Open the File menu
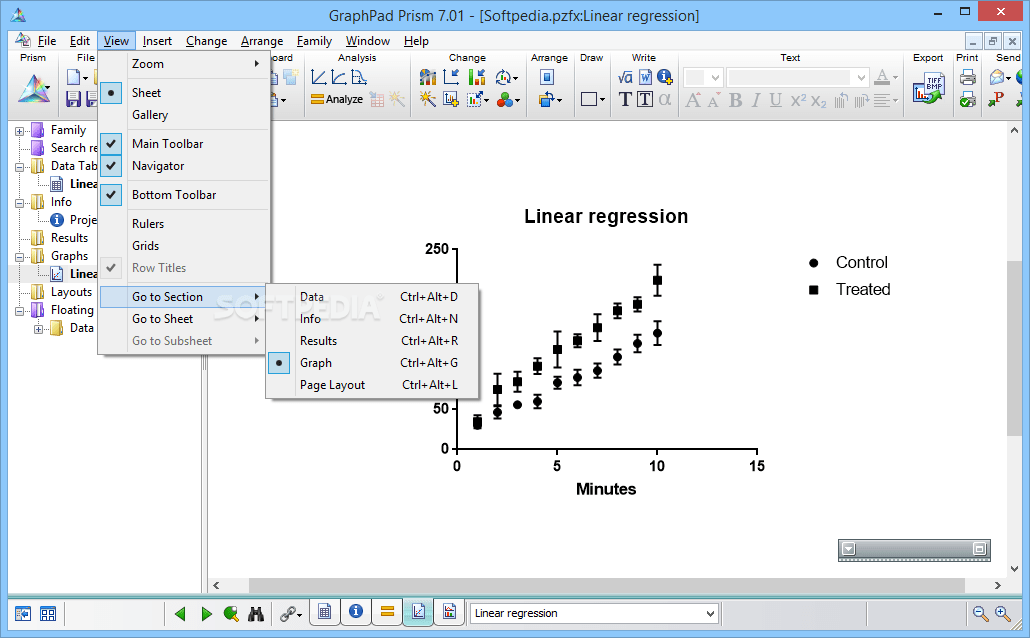Image resolution: width=1030 pixels, height=638 pixels. (x=47, y=41)
